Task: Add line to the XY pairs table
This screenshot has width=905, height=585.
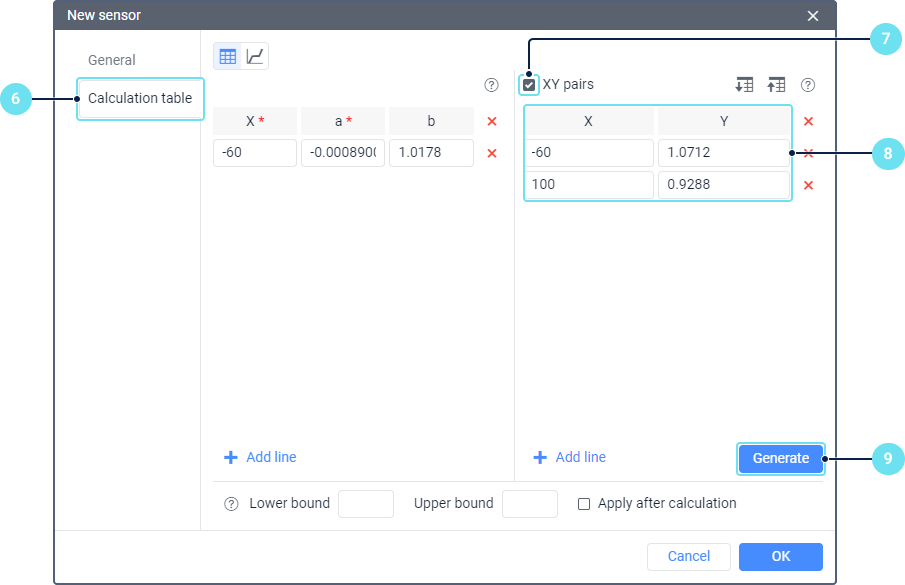Action: click(x=569, y=457)
